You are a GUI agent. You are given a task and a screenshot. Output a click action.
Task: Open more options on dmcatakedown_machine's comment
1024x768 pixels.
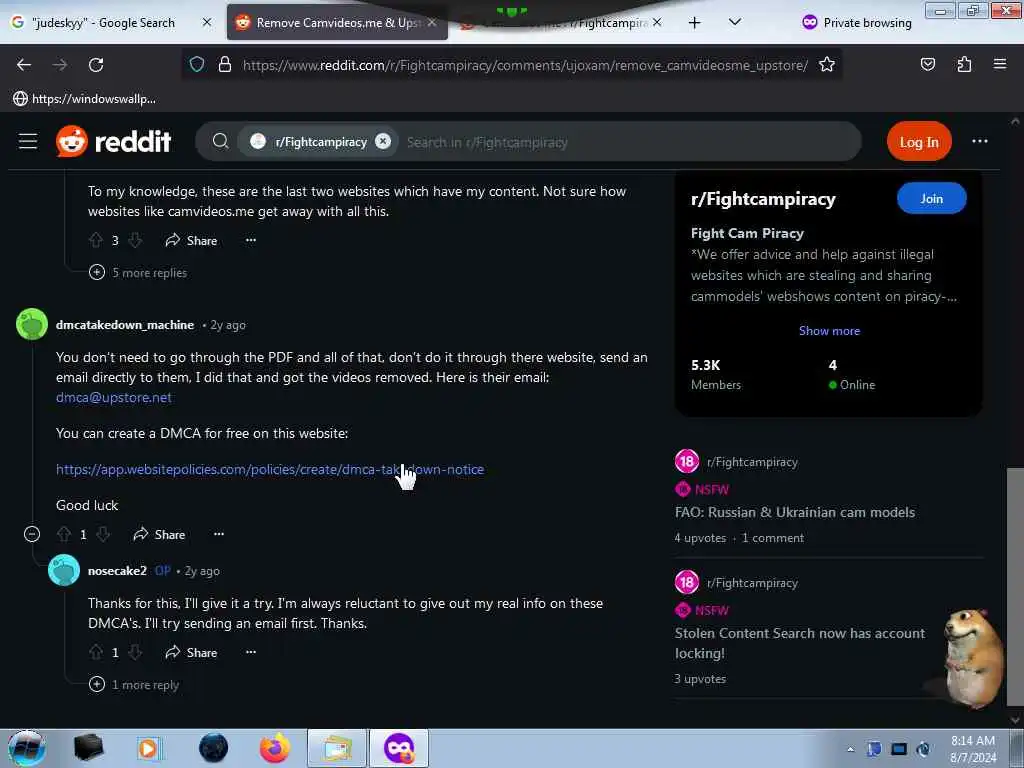[219, 534]
